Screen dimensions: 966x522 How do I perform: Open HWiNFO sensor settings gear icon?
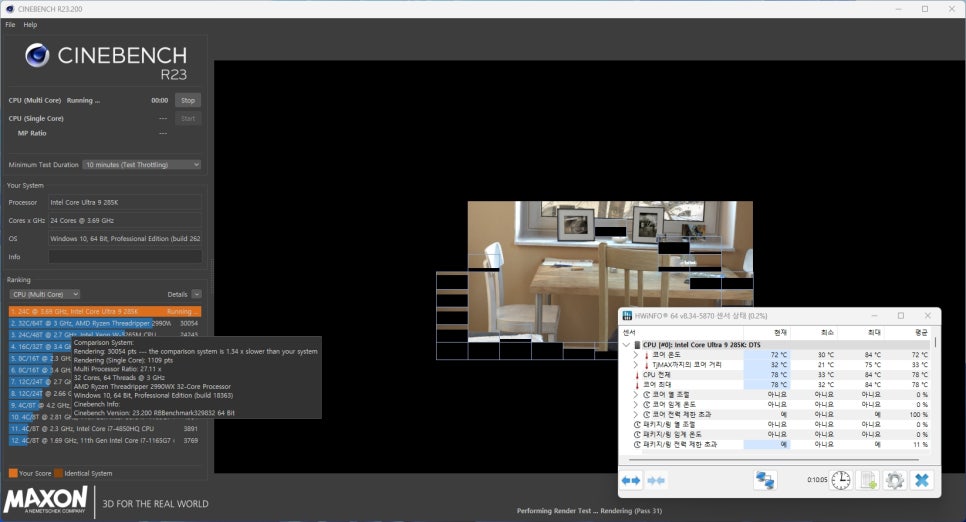894,481
